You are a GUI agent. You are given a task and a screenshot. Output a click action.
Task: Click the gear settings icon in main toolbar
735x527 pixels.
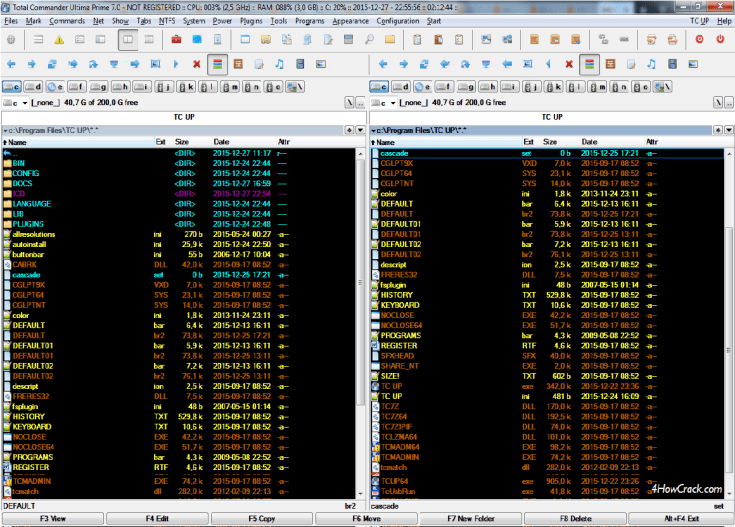point(11,40)
